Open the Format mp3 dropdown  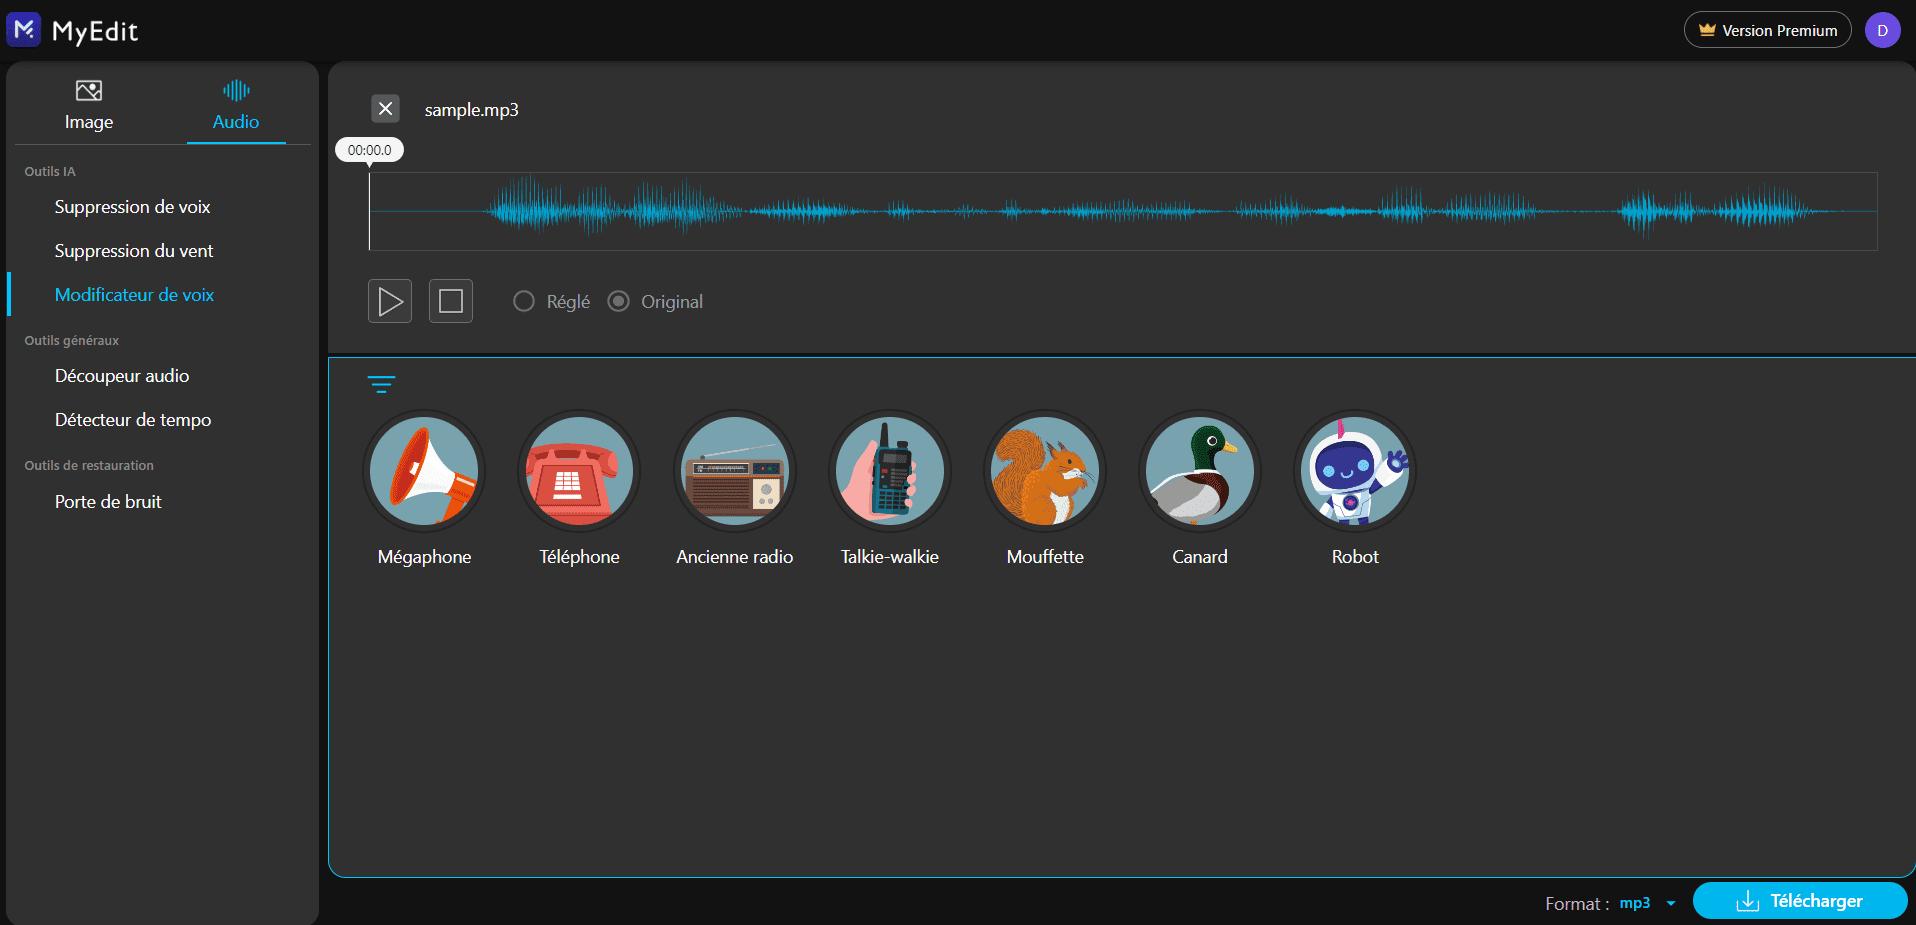[1644, 902]
